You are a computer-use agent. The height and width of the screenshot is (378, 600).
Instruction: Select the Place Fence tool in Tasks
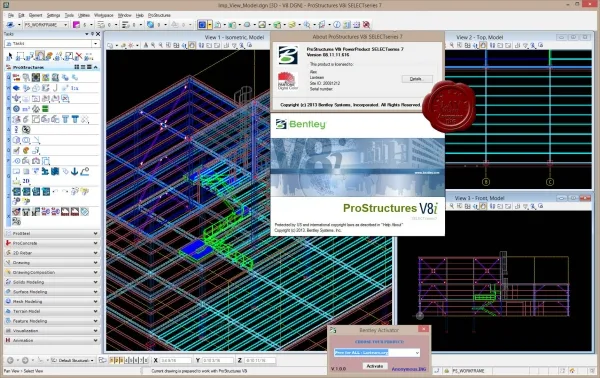click(20, 56)
